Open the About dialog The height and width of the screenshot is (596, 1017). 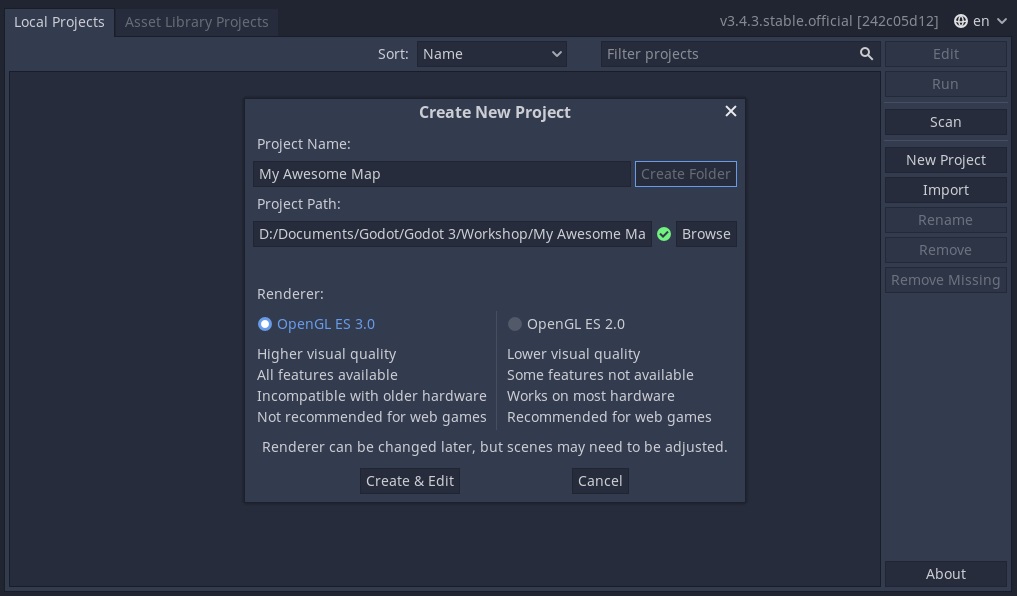tap(945, 574)
